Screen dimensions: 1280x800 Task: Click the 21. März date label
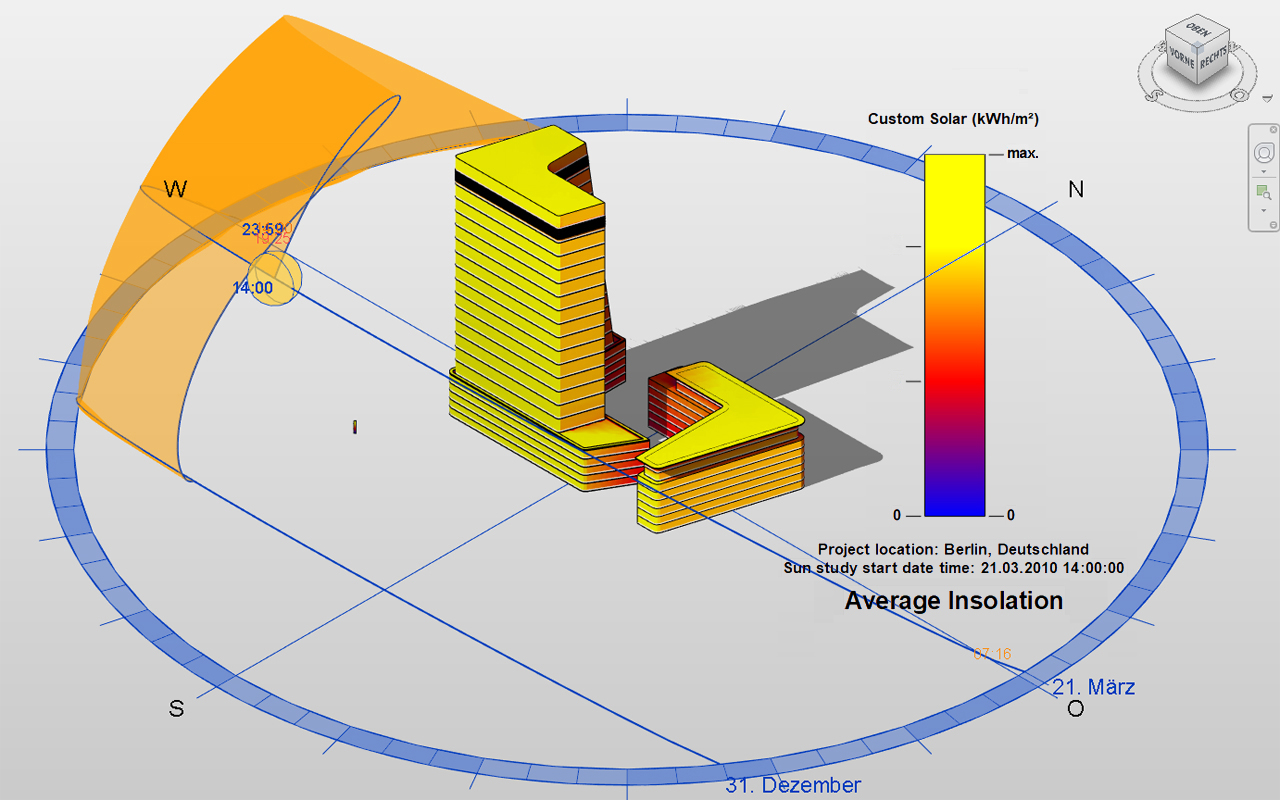[1093, 688]
